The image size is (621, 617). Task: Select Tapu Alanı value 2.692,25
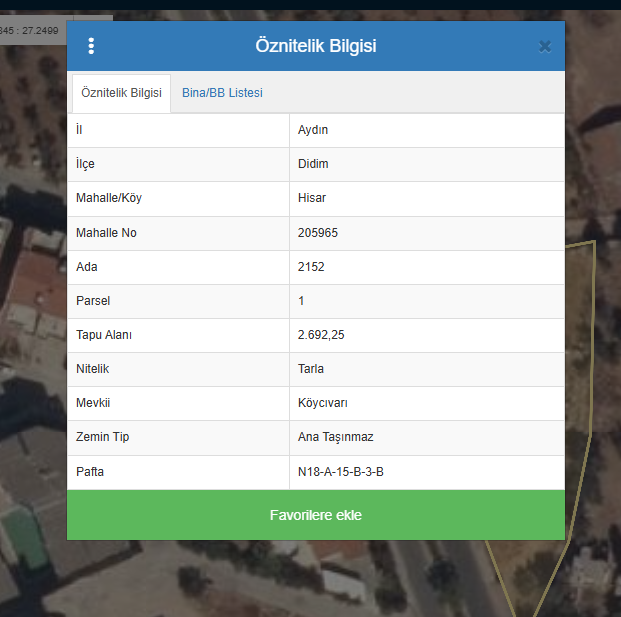pyautogui.click(x=321, y=335)
